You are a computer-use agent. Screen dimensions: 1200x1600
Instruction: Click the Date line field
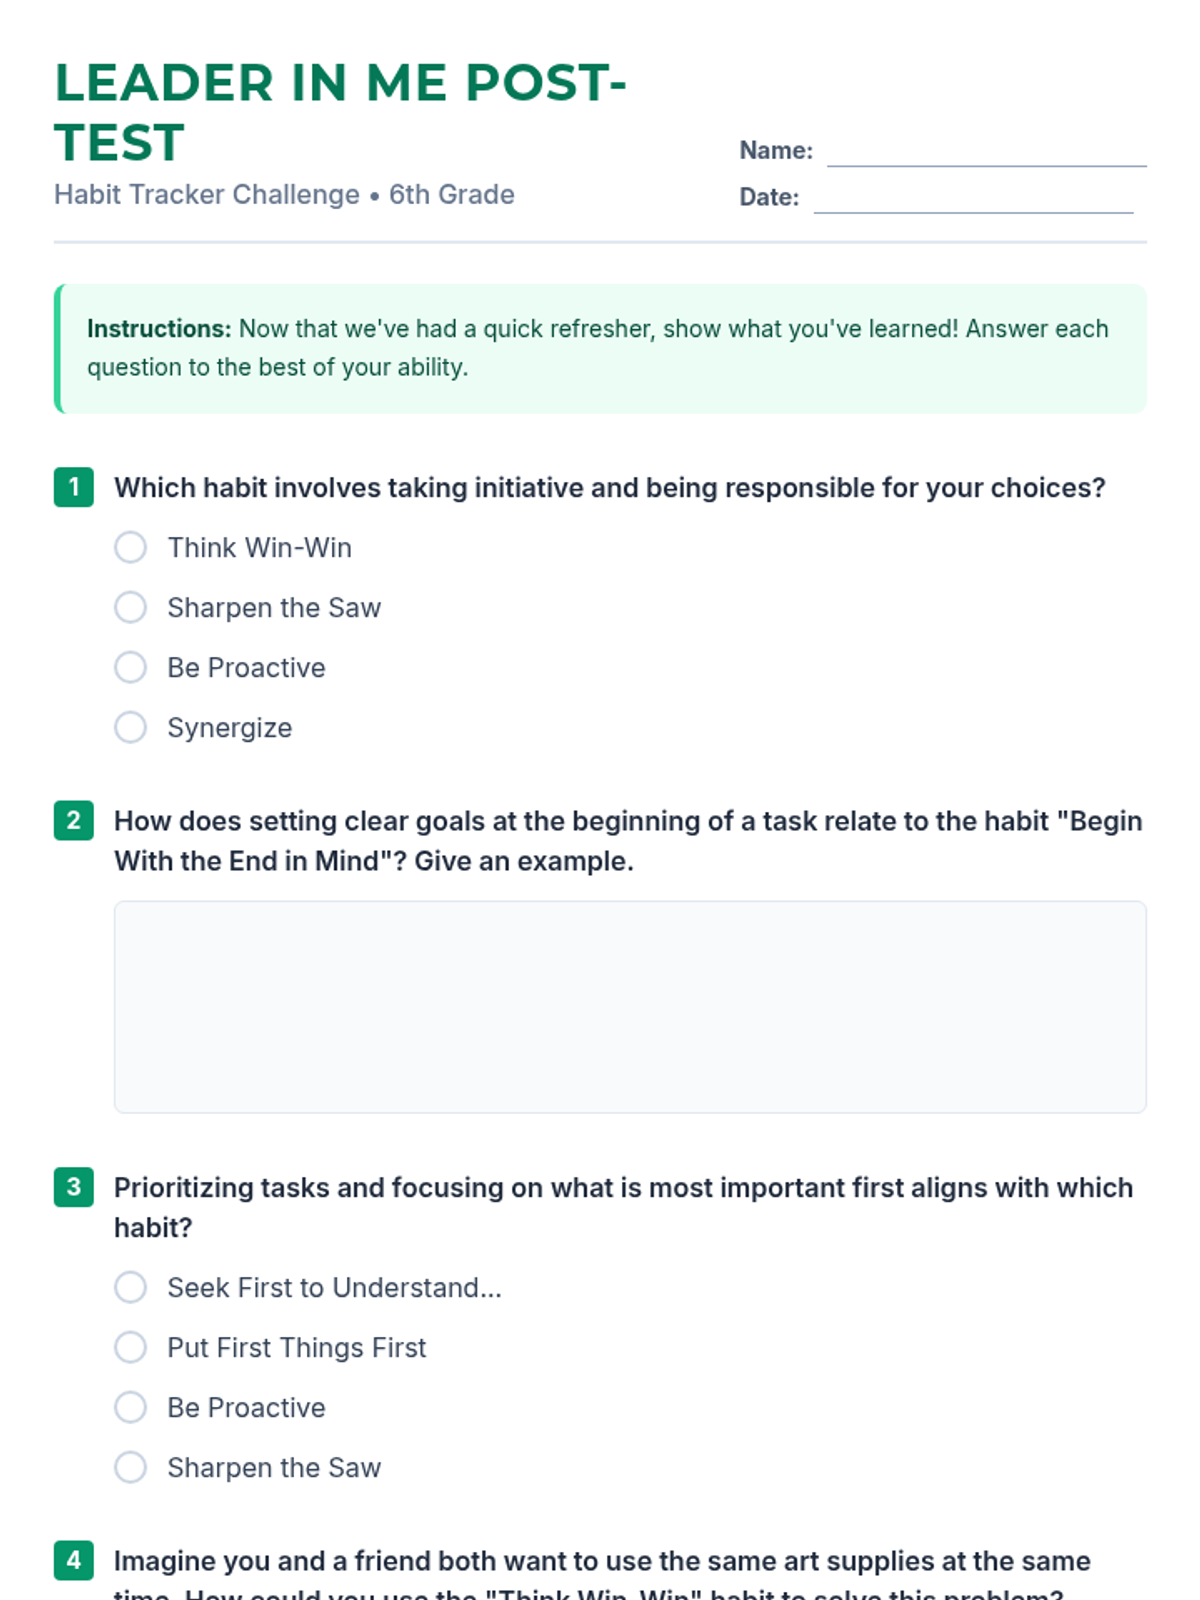pyautogui.click(x=974, y=198)
